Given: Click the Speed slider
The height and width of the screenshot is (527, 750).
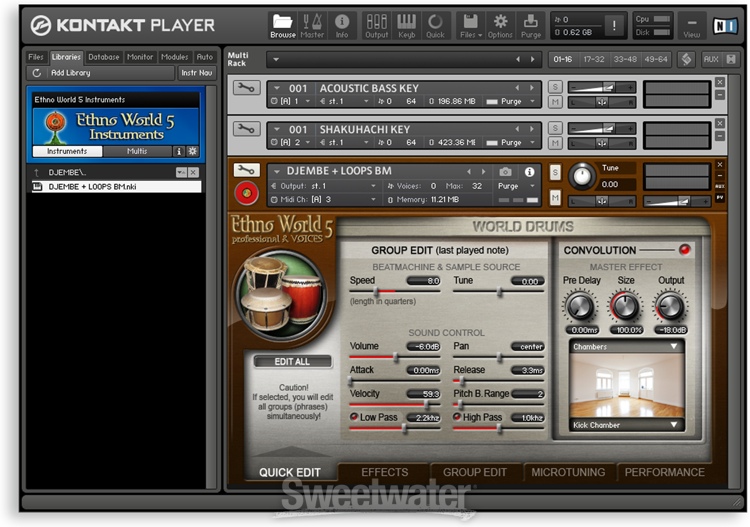Looking at the screenshot, I should click(395, 291).
